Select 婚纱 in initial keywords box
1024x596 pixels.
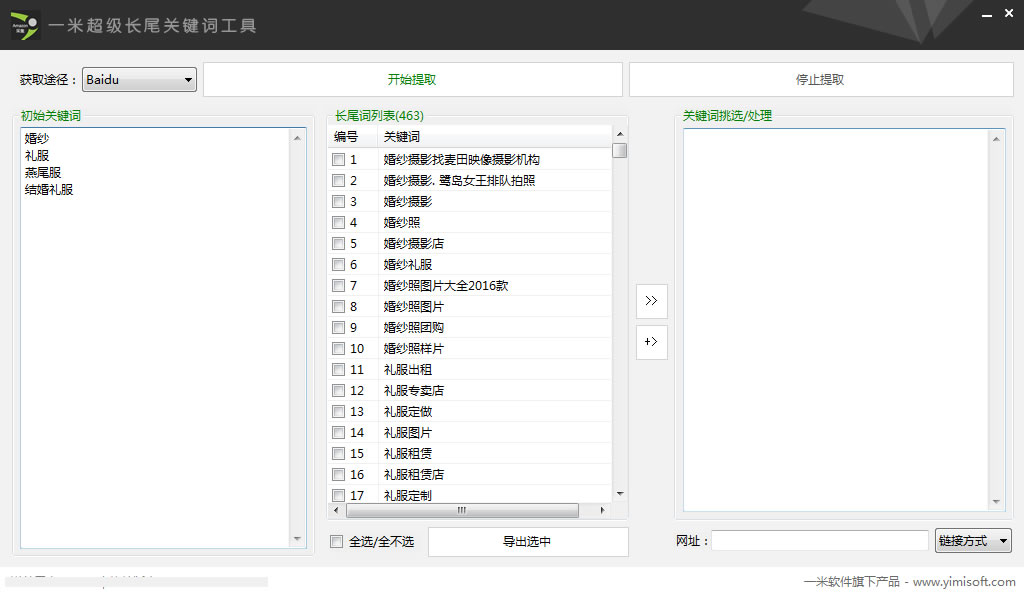point(37,138)
